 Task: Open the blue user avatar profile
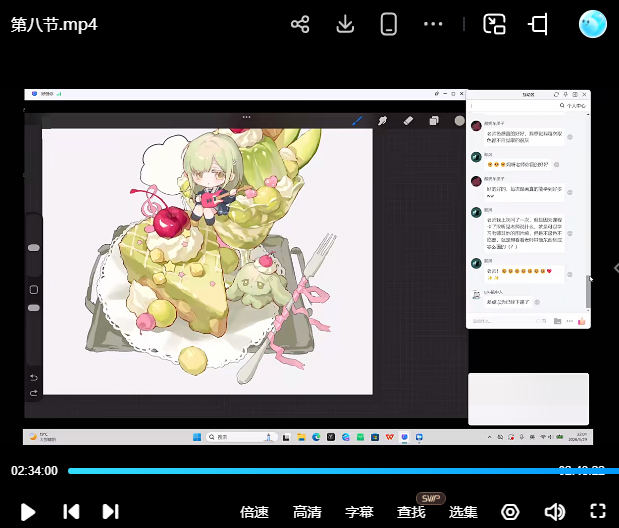[593, 25]
